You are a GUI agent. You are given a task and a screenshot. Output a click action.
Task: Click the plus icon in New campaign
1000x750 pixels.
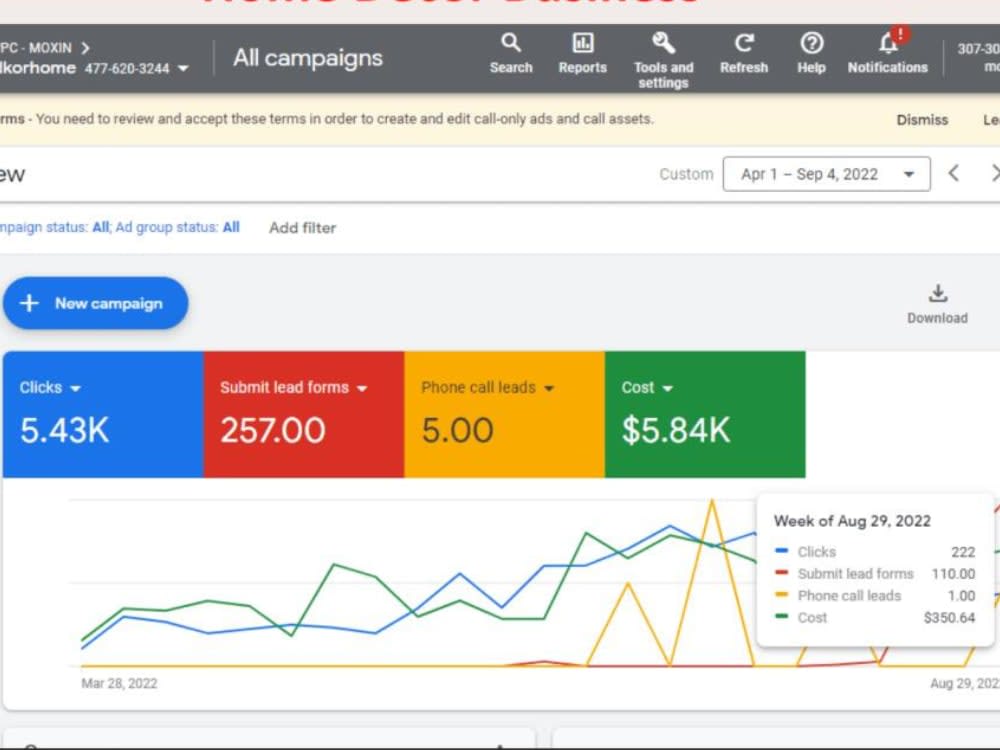click(x=29, y=303)
